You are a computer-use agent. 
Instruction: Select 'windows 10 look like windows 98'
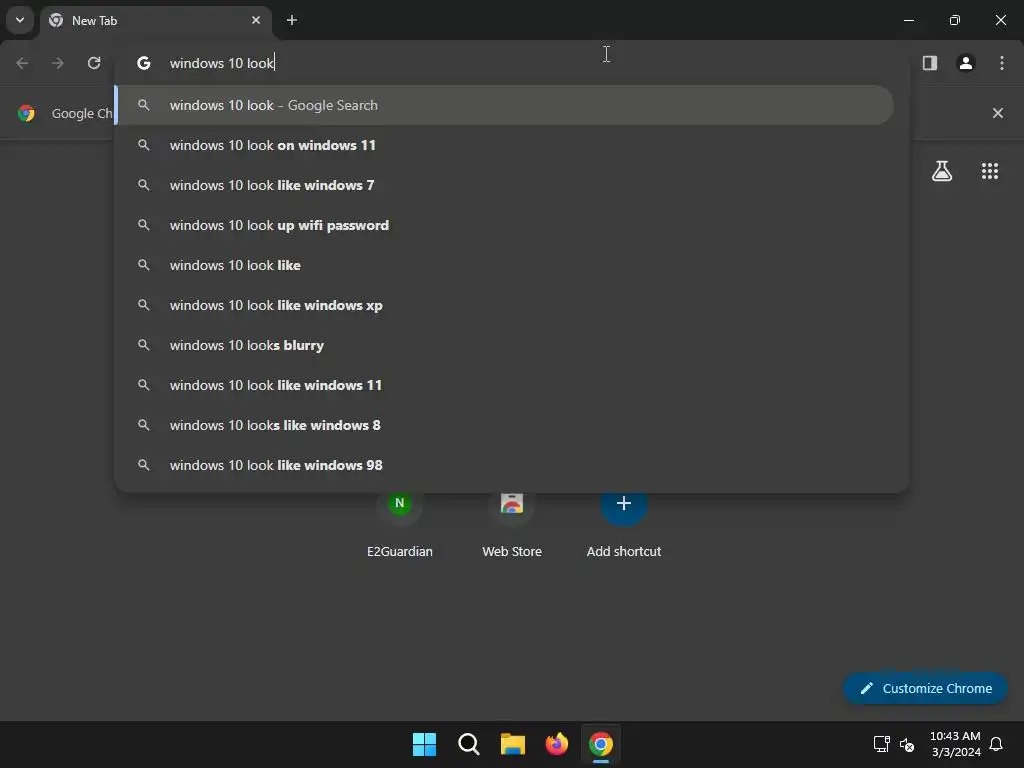[504, 465]
